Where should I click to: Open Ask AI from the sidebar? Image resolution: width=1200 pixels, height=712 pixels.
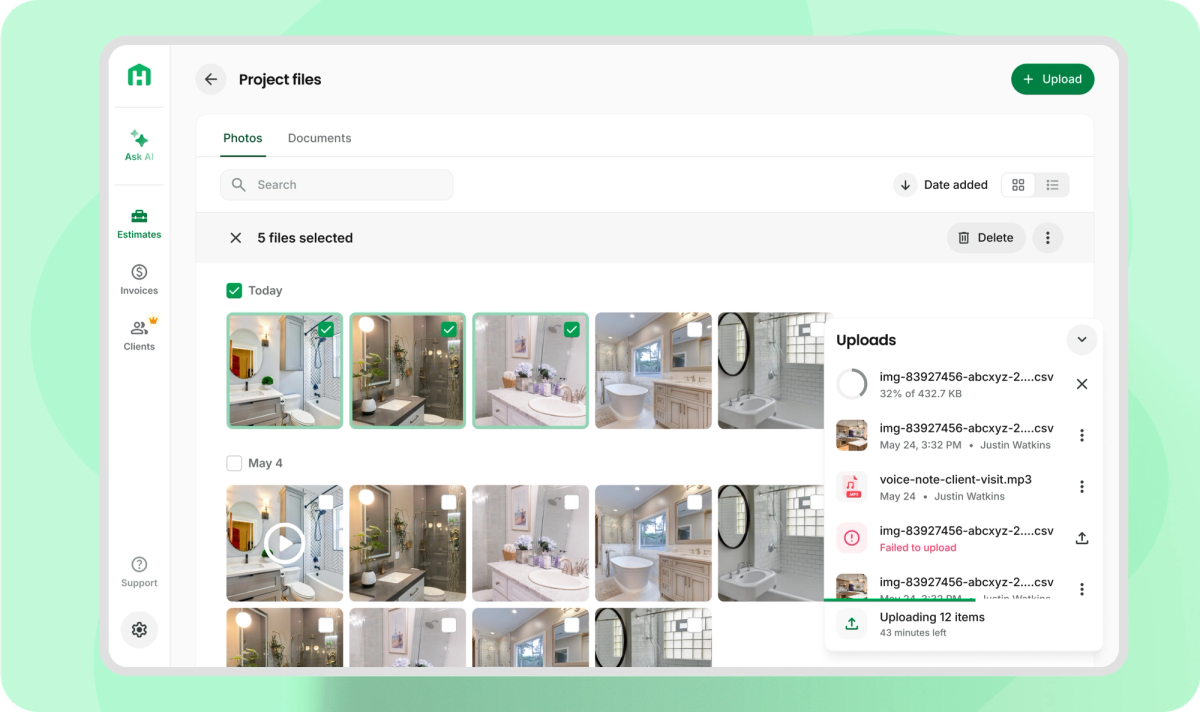point(139,145)
